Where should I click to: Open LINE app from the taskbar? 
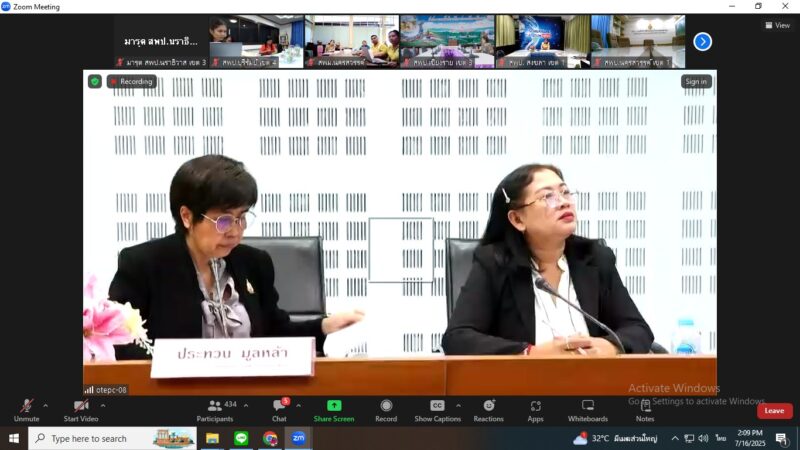pos(241,438)
